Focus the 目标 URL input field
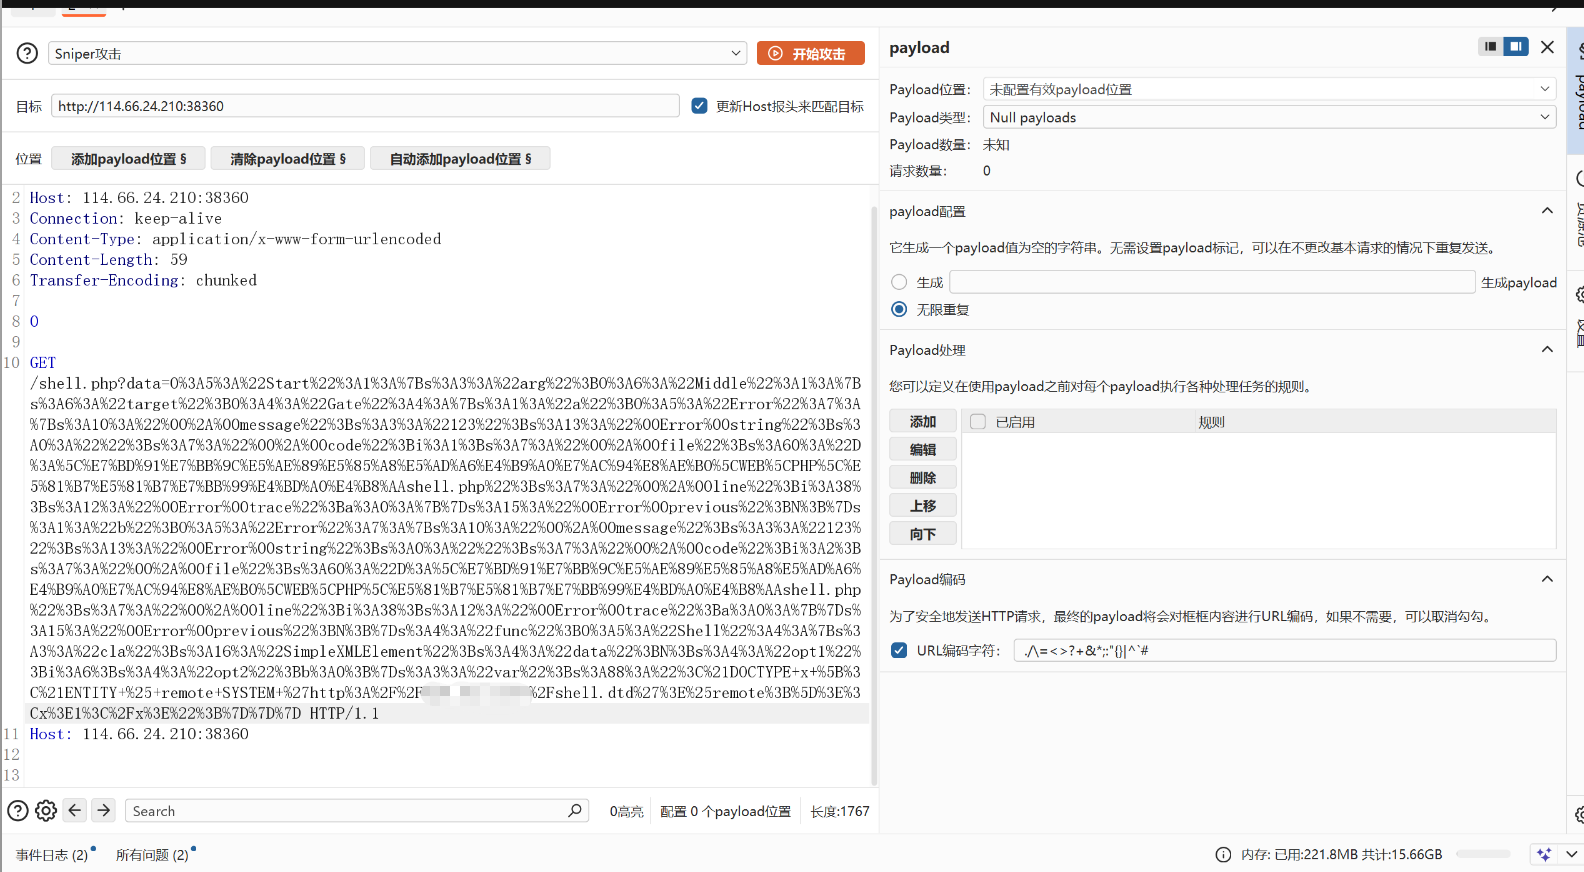This screenshot has height=872, width=1584. (x=365, y=106)
